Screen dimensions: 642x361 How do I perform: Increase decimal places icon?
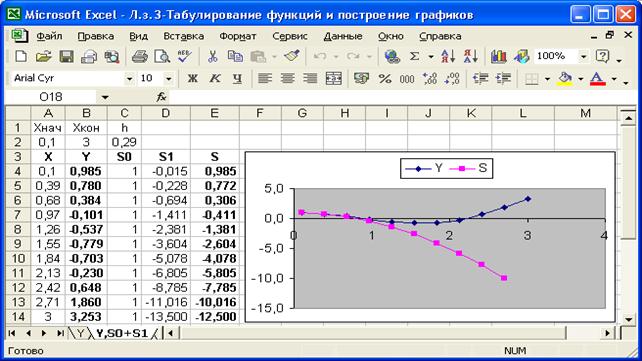pyautogui.click(x=430, y=78)
